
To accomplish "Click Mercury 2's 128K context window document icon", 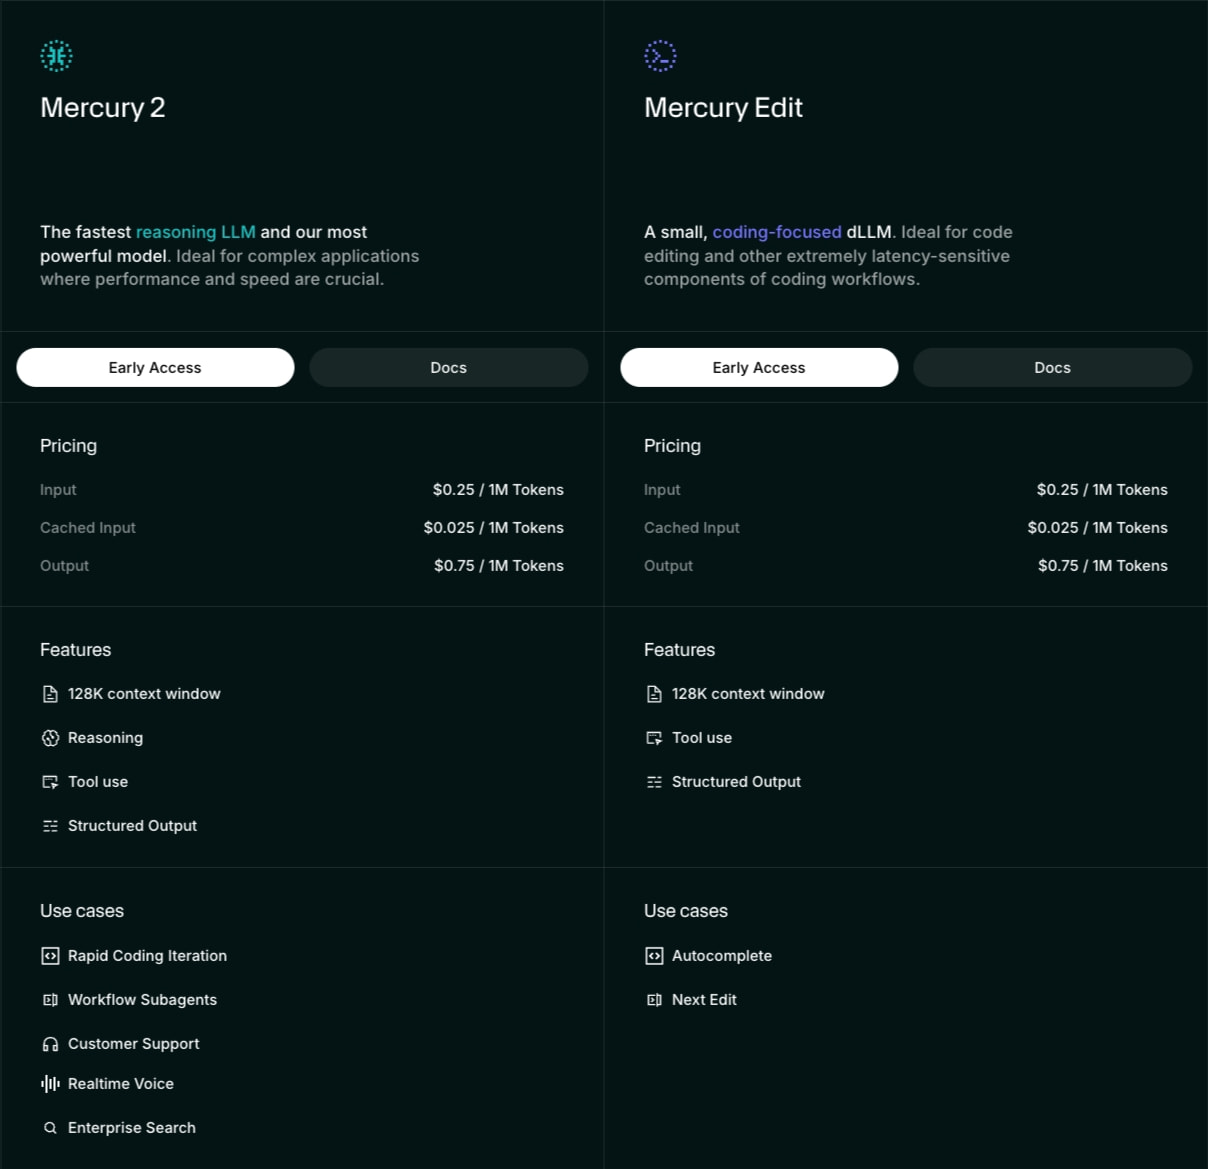I will pyautogui.click(x=50, y=694).
